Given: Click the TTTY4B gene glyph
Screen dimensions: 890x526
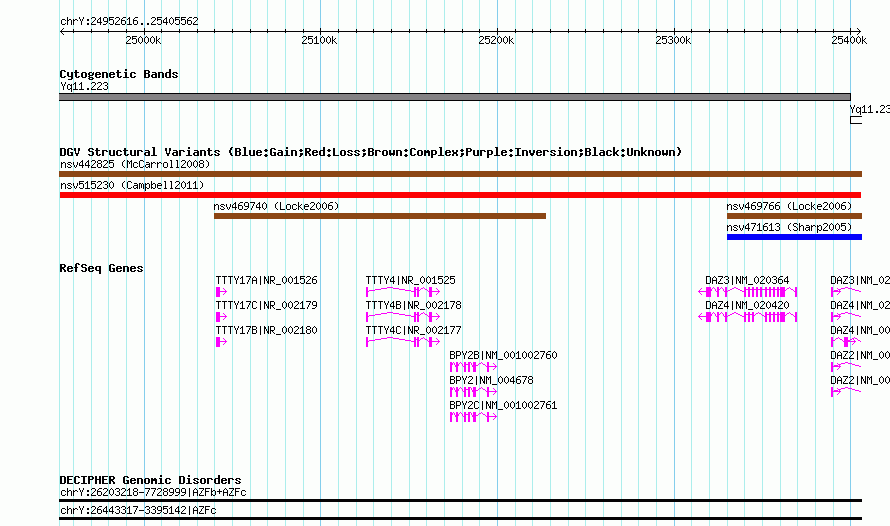Looking at the screenshot, I should [x=403, y=317].
